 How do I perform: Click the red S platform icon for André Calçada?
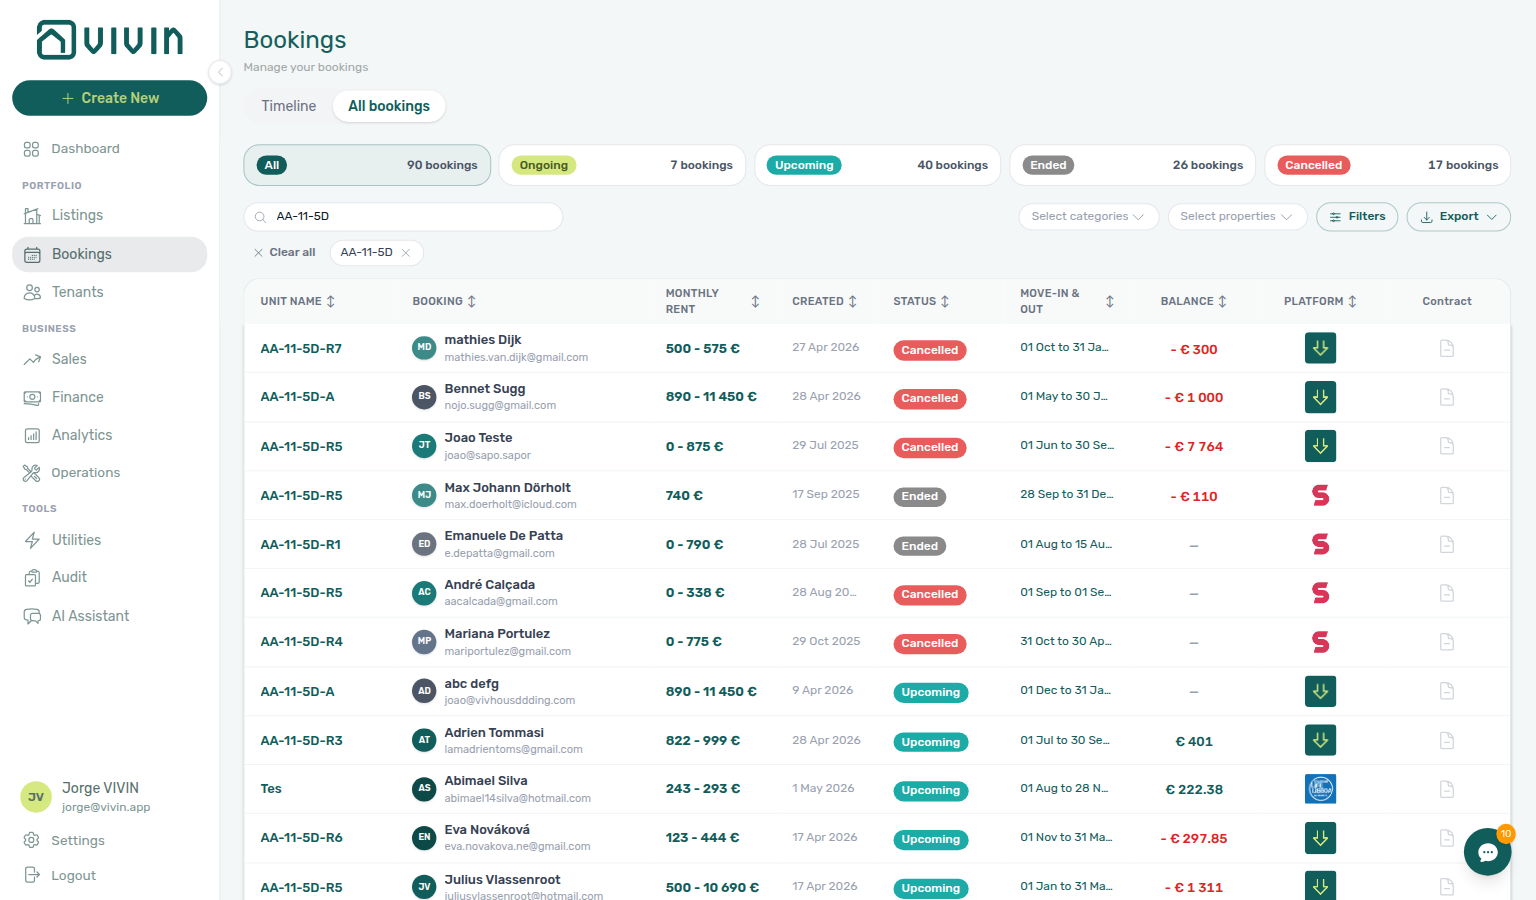point(1320,593)
